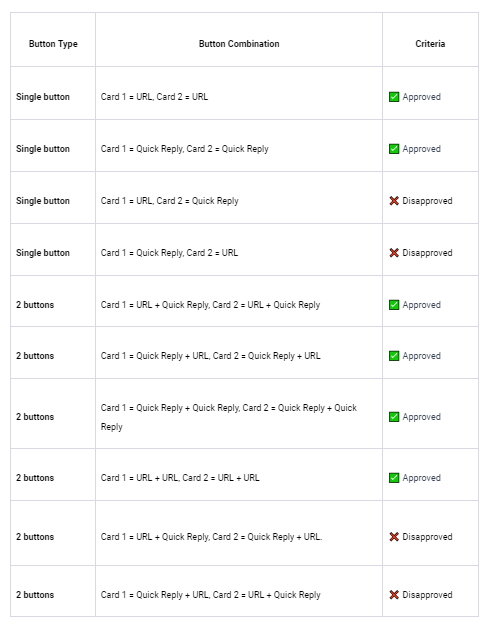Click the Button Type column header

coord(53,44)
